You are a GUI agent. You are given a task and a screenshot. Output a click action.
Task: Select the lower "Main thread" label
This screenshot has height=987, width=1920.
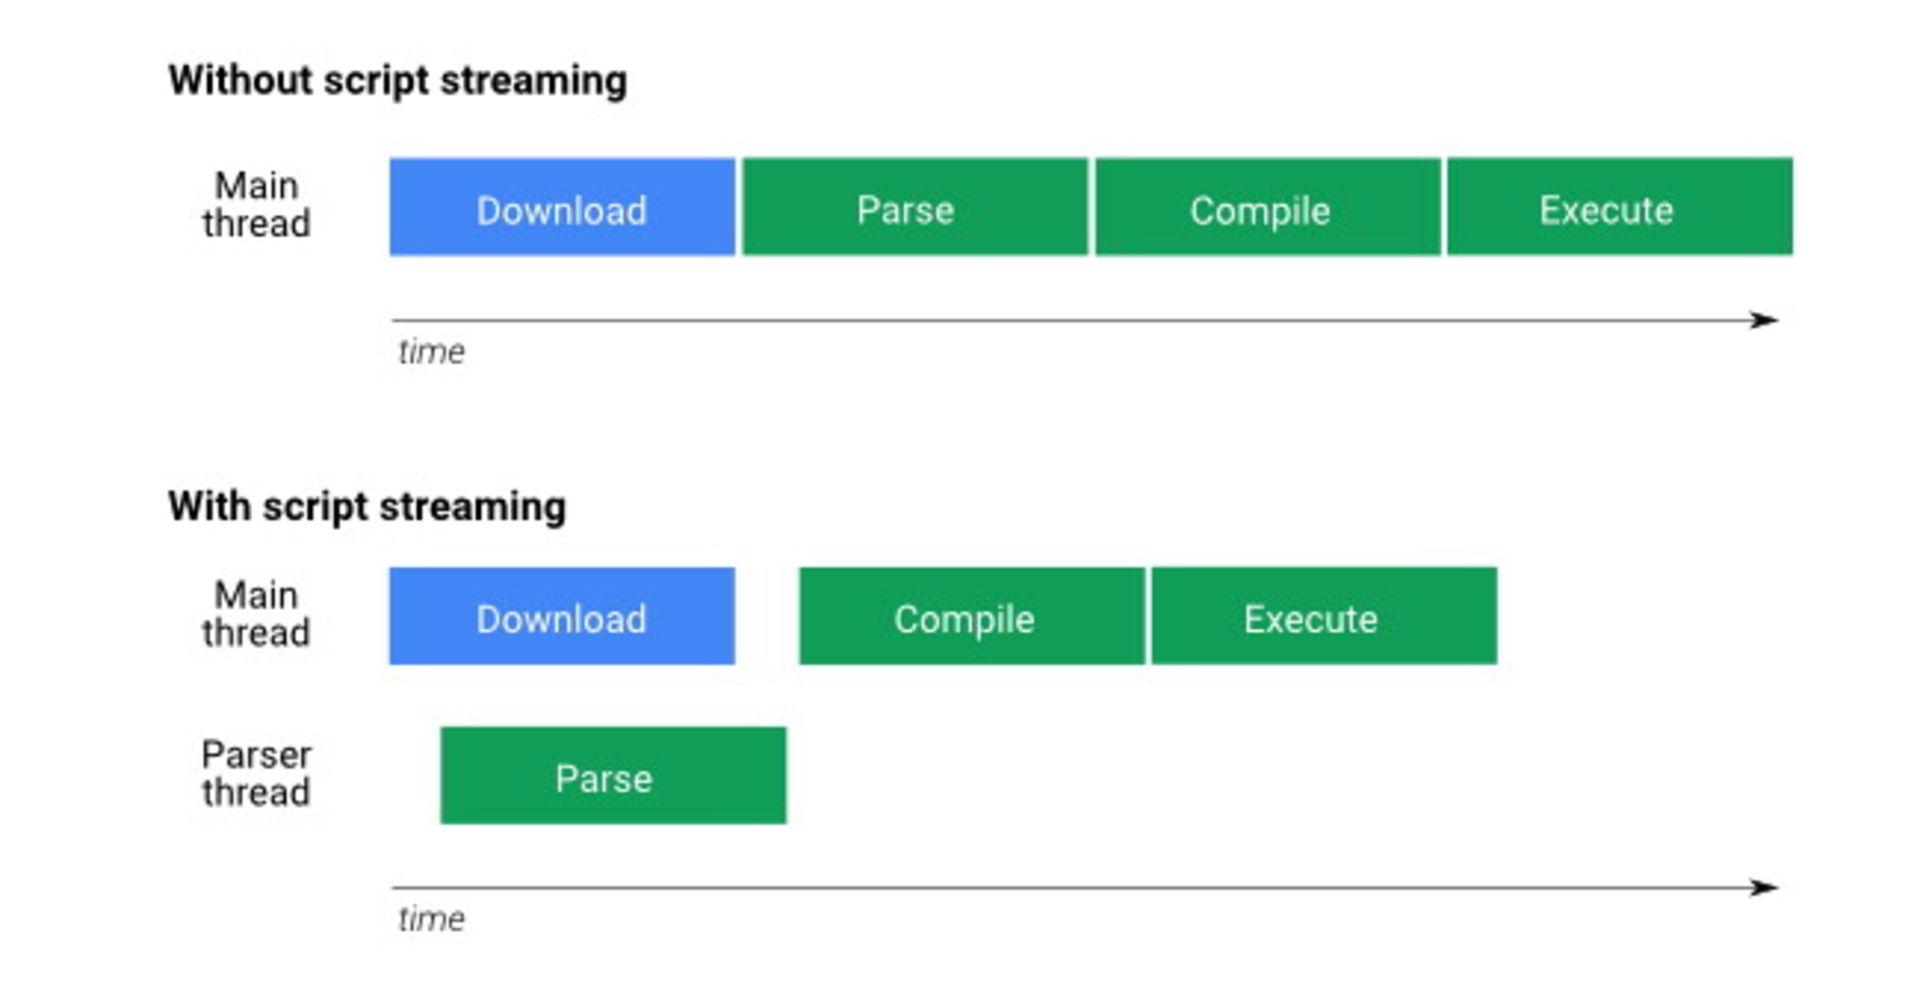pos(256,614)
